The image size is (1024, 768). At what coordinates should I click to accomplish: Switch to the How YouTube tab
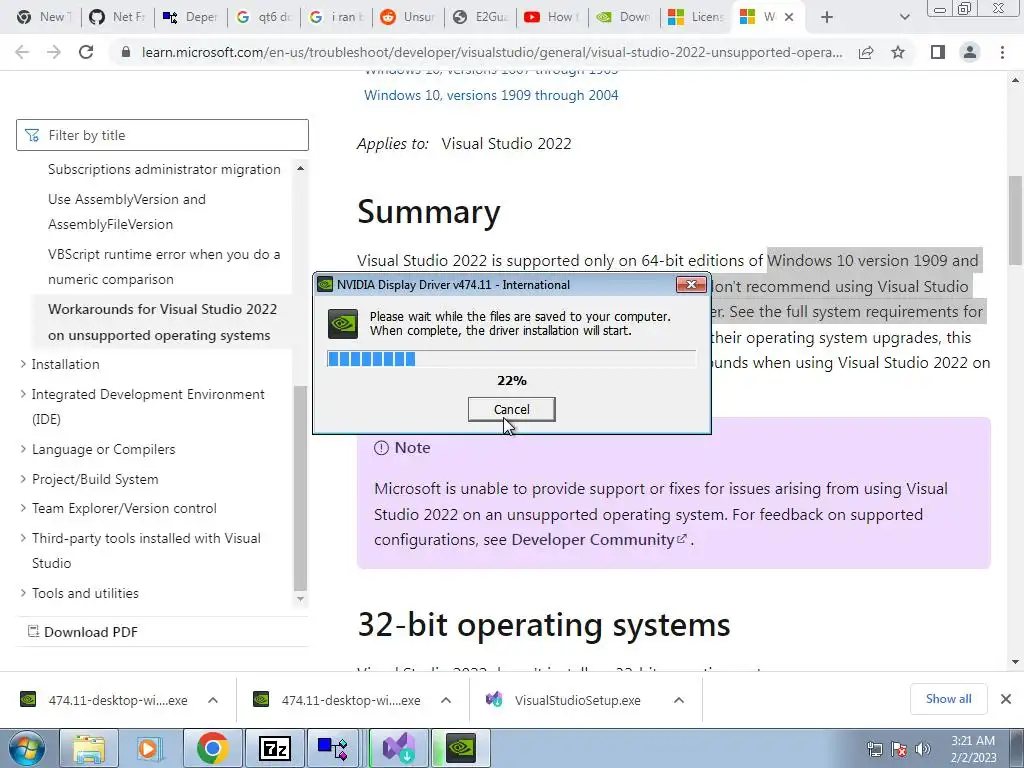(554, 17)
